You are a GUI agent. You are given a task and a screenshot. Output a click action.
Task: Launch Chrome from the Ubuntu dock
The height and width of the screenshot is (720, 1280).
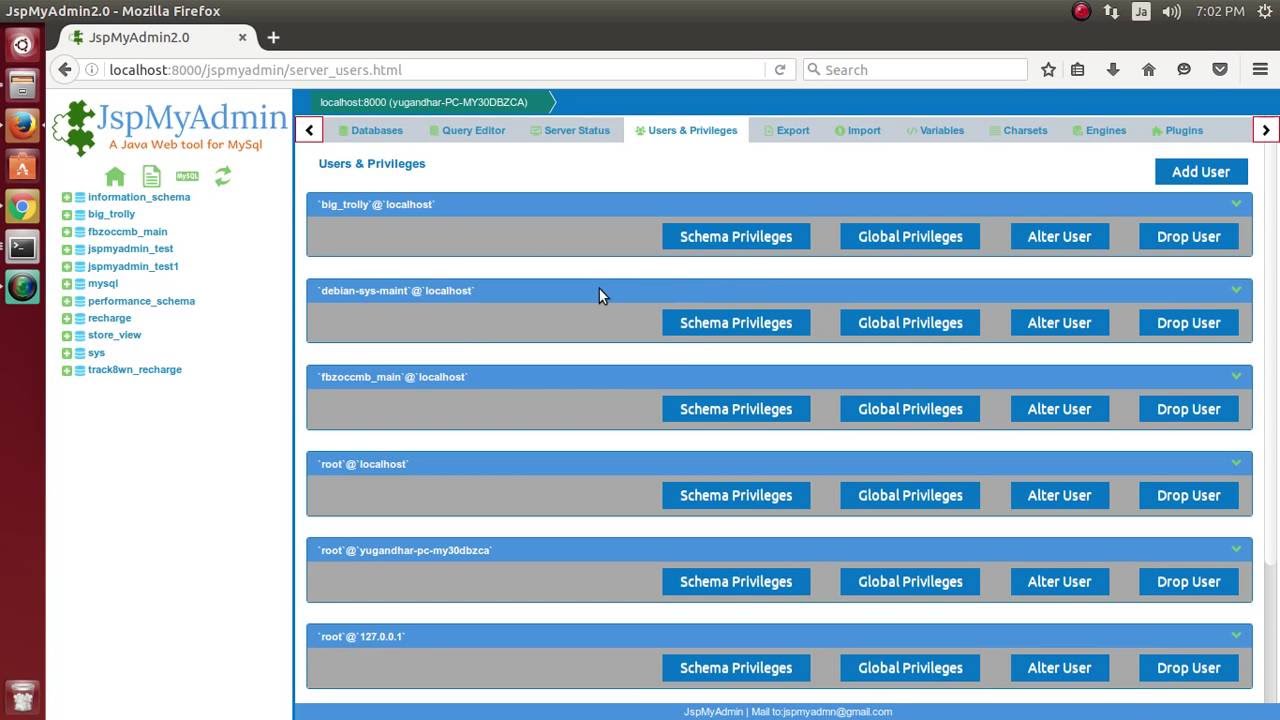click(22, 208)
